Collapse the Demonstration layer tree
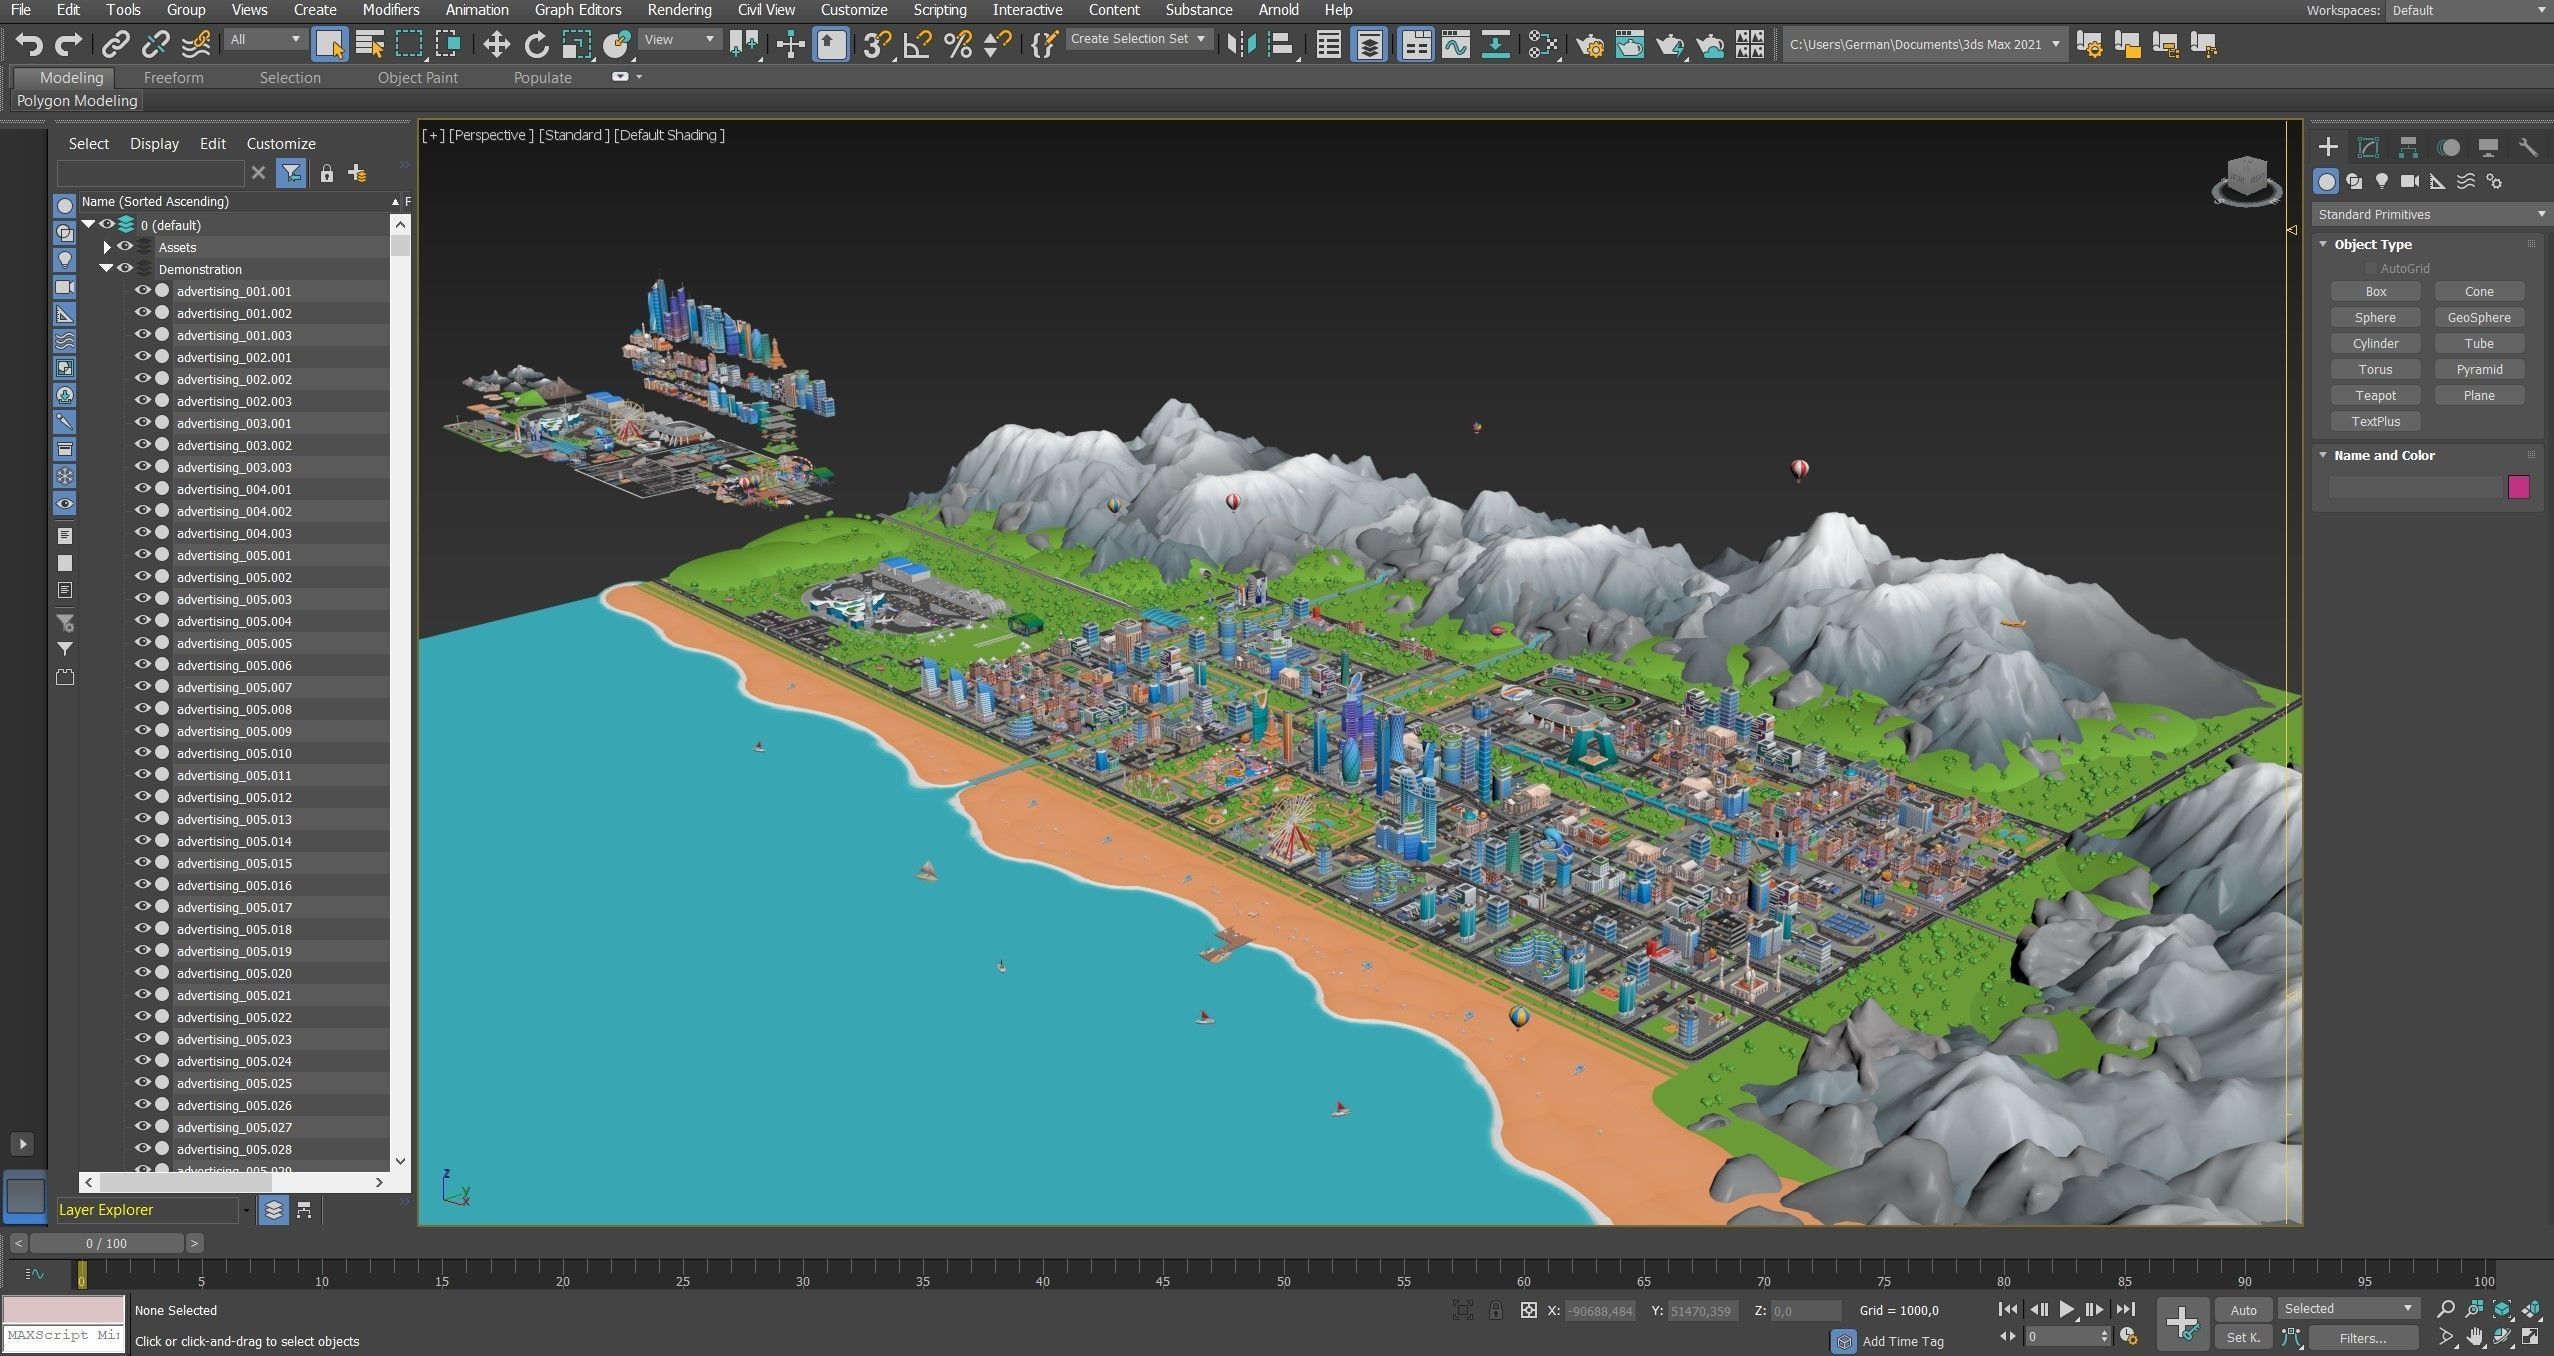 [106, 269]
